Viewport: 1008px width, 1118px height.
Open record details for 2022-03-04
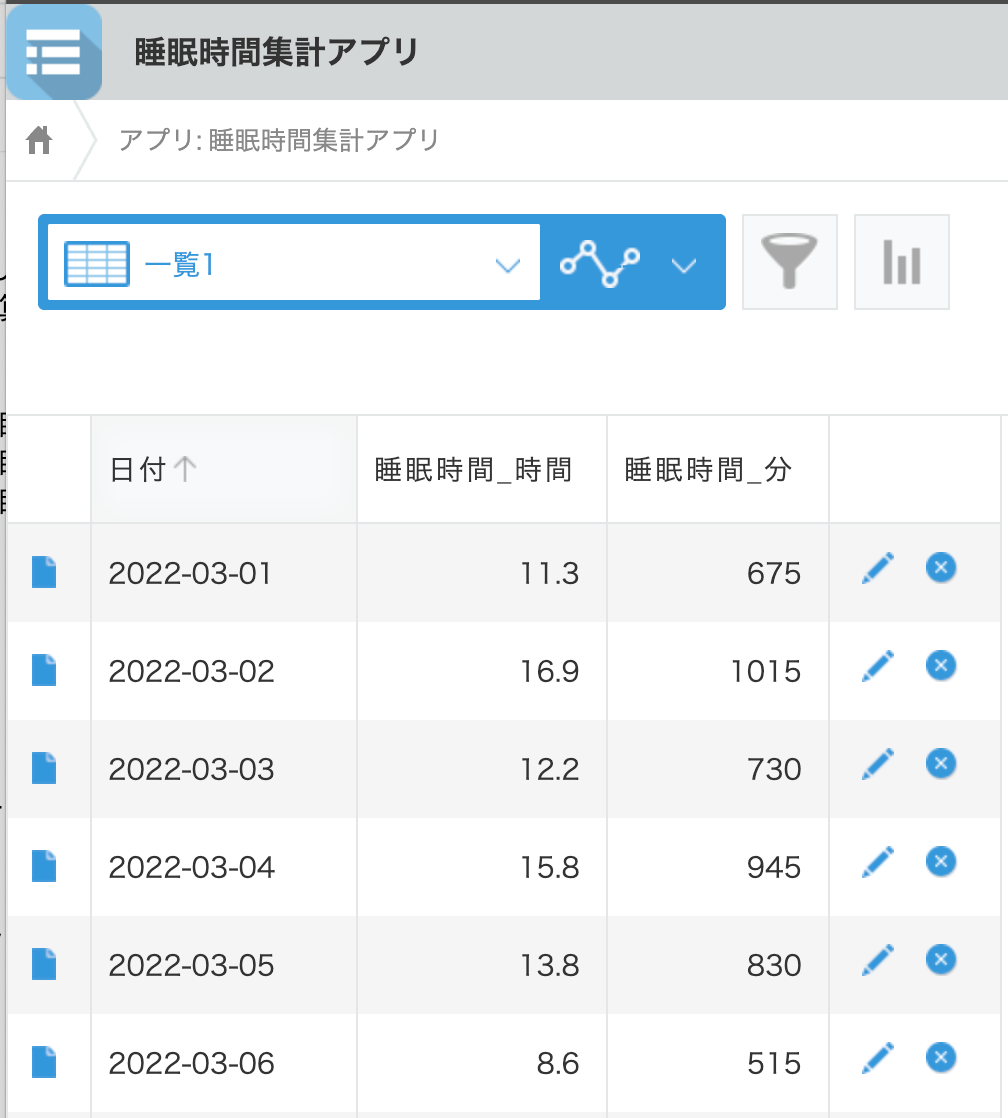[x=44, y=867]
